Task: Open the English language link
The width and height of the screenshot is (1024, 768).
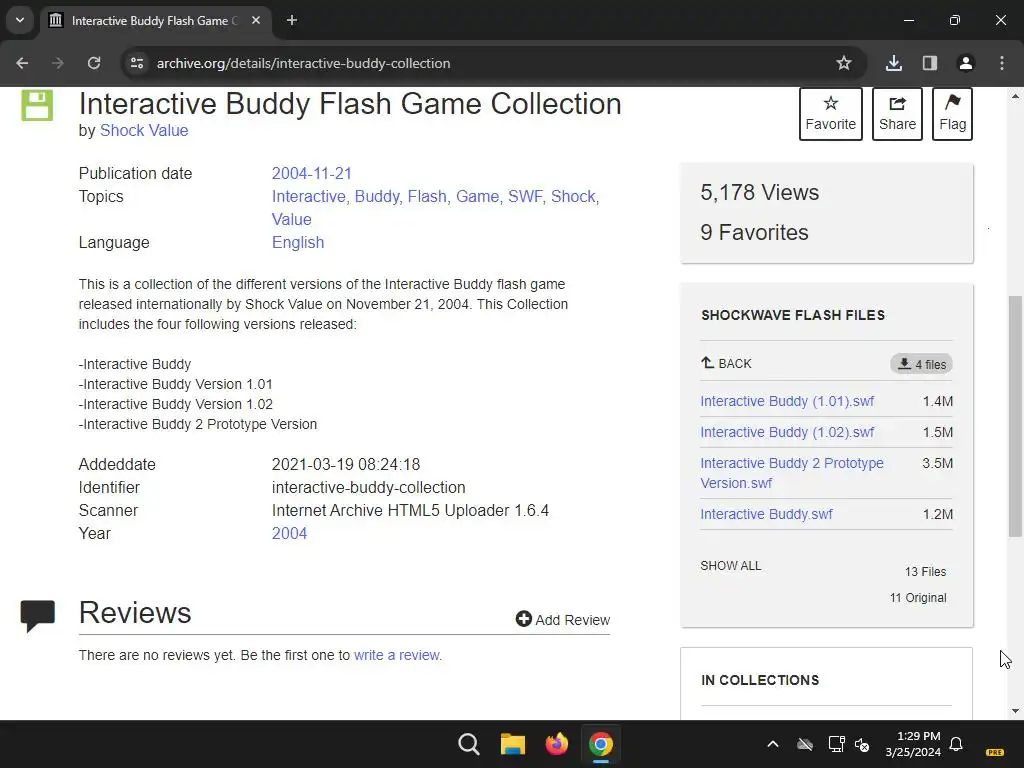Action: point(298,242)
